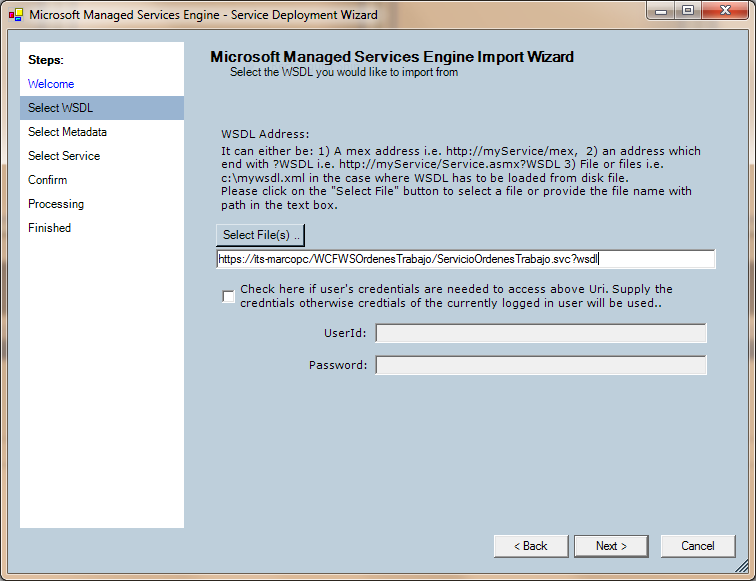Go to the Select Metadata step
The width and height of the screenshot is (756, 581).
pyautogui.click(x=67, y=132)
